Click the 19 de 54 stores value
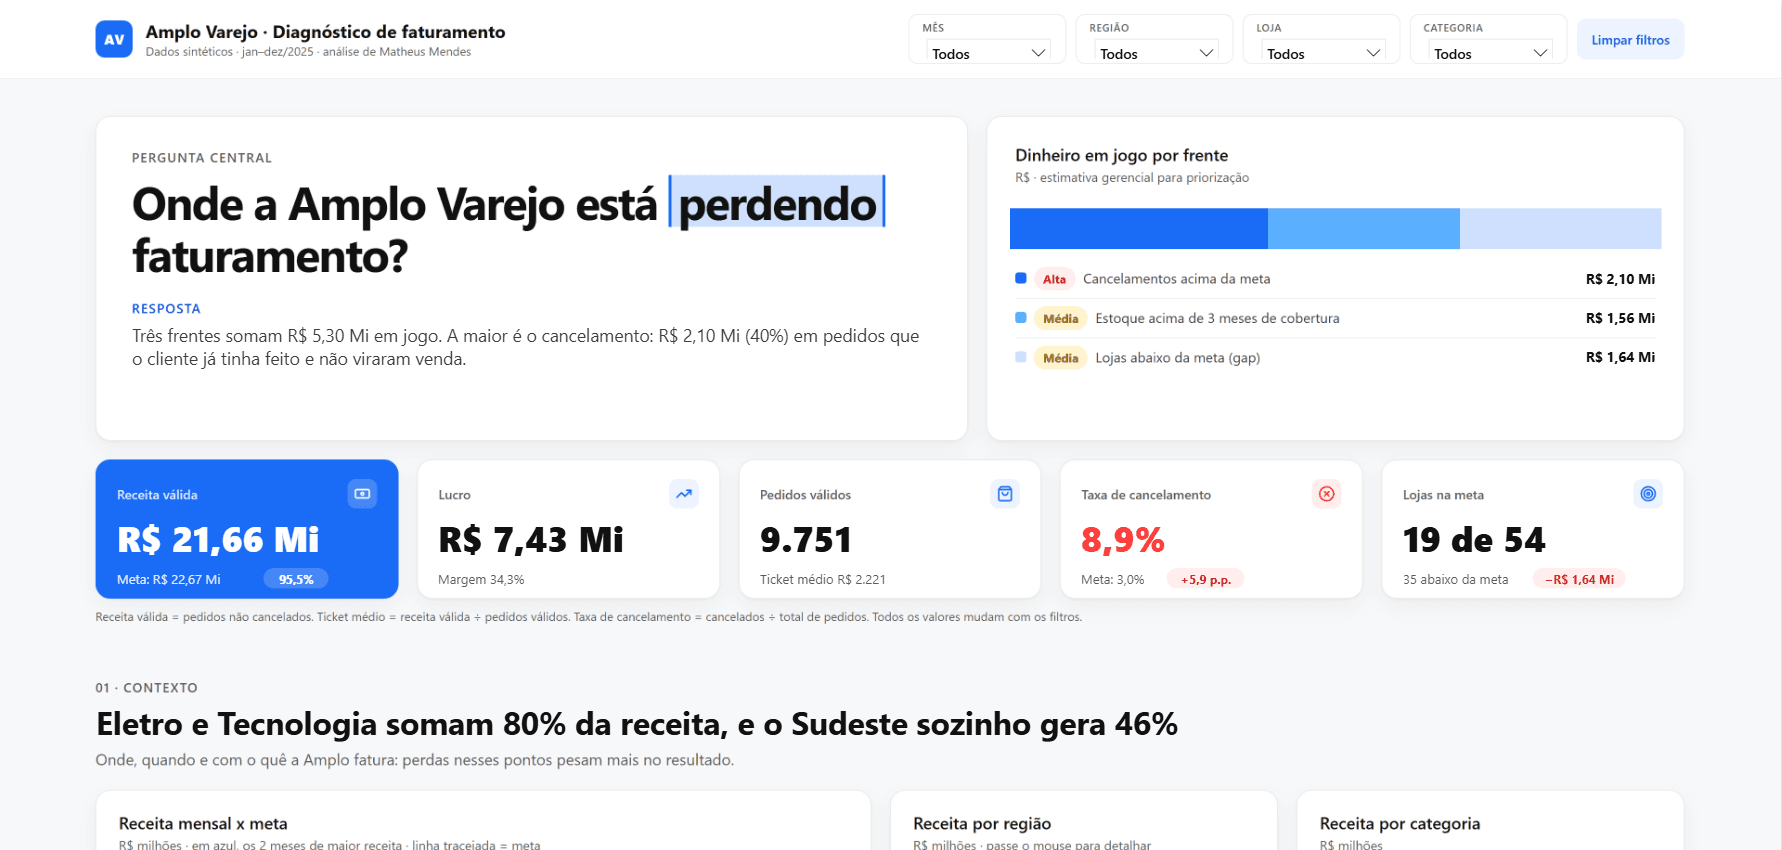 (x=1474, y=540)
